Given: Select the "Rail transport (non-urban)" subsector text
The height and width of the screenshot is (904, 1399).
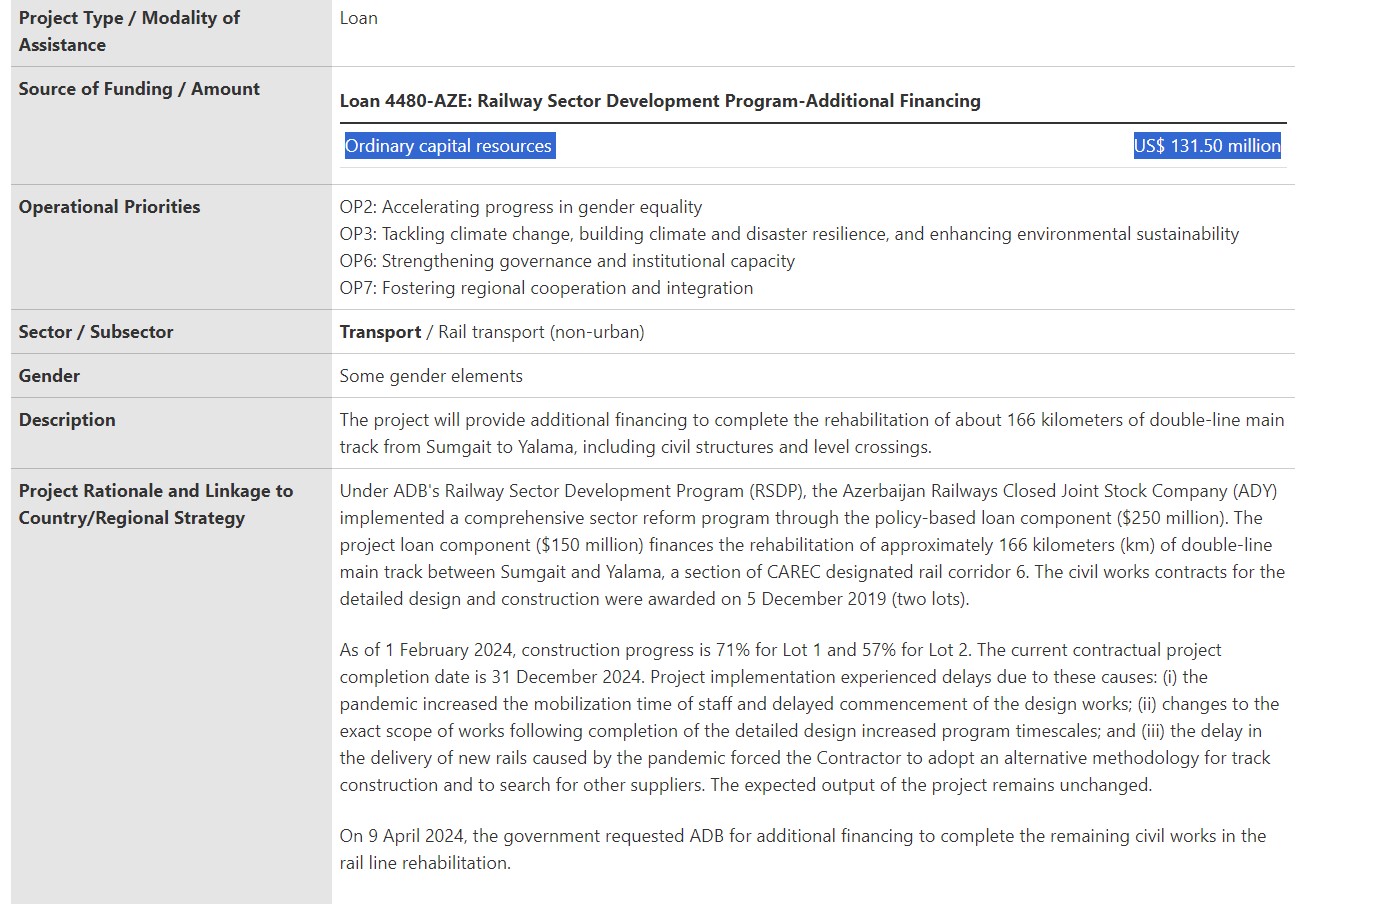Looking at the screenshot, I should 541,332.
